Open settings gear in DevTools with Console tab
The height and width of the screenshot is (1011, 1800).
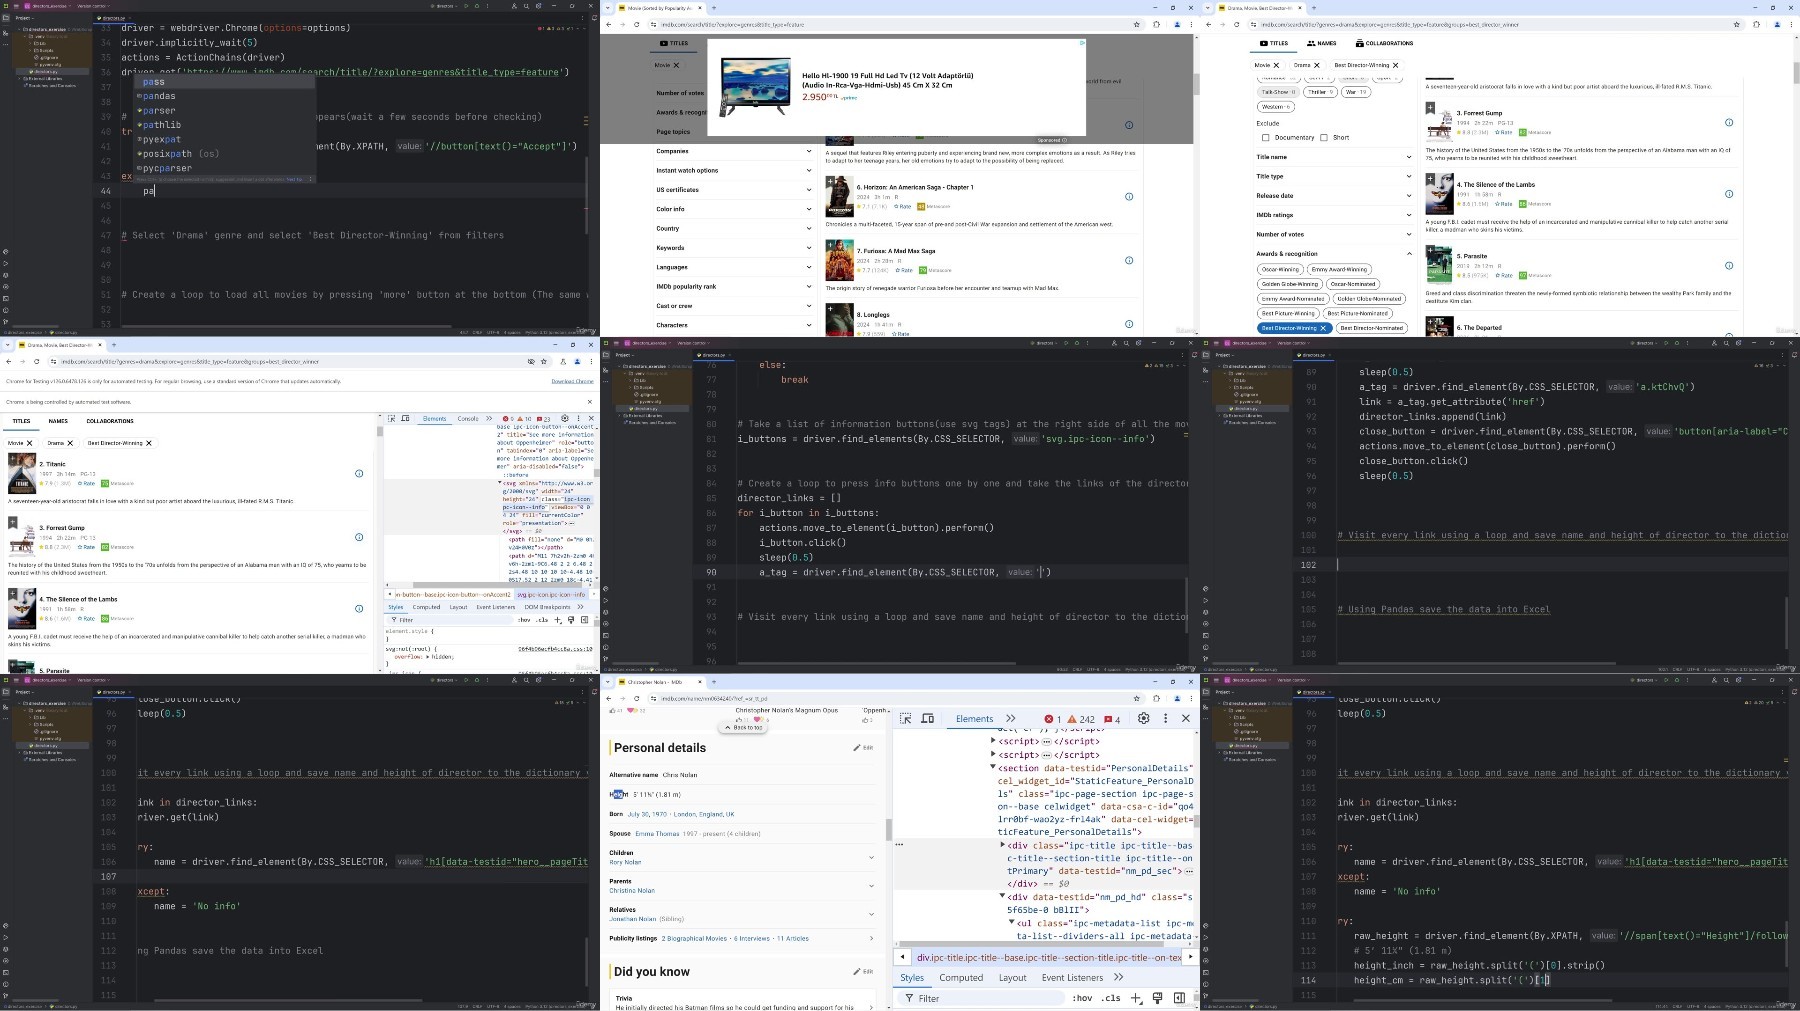coord(564,419)
